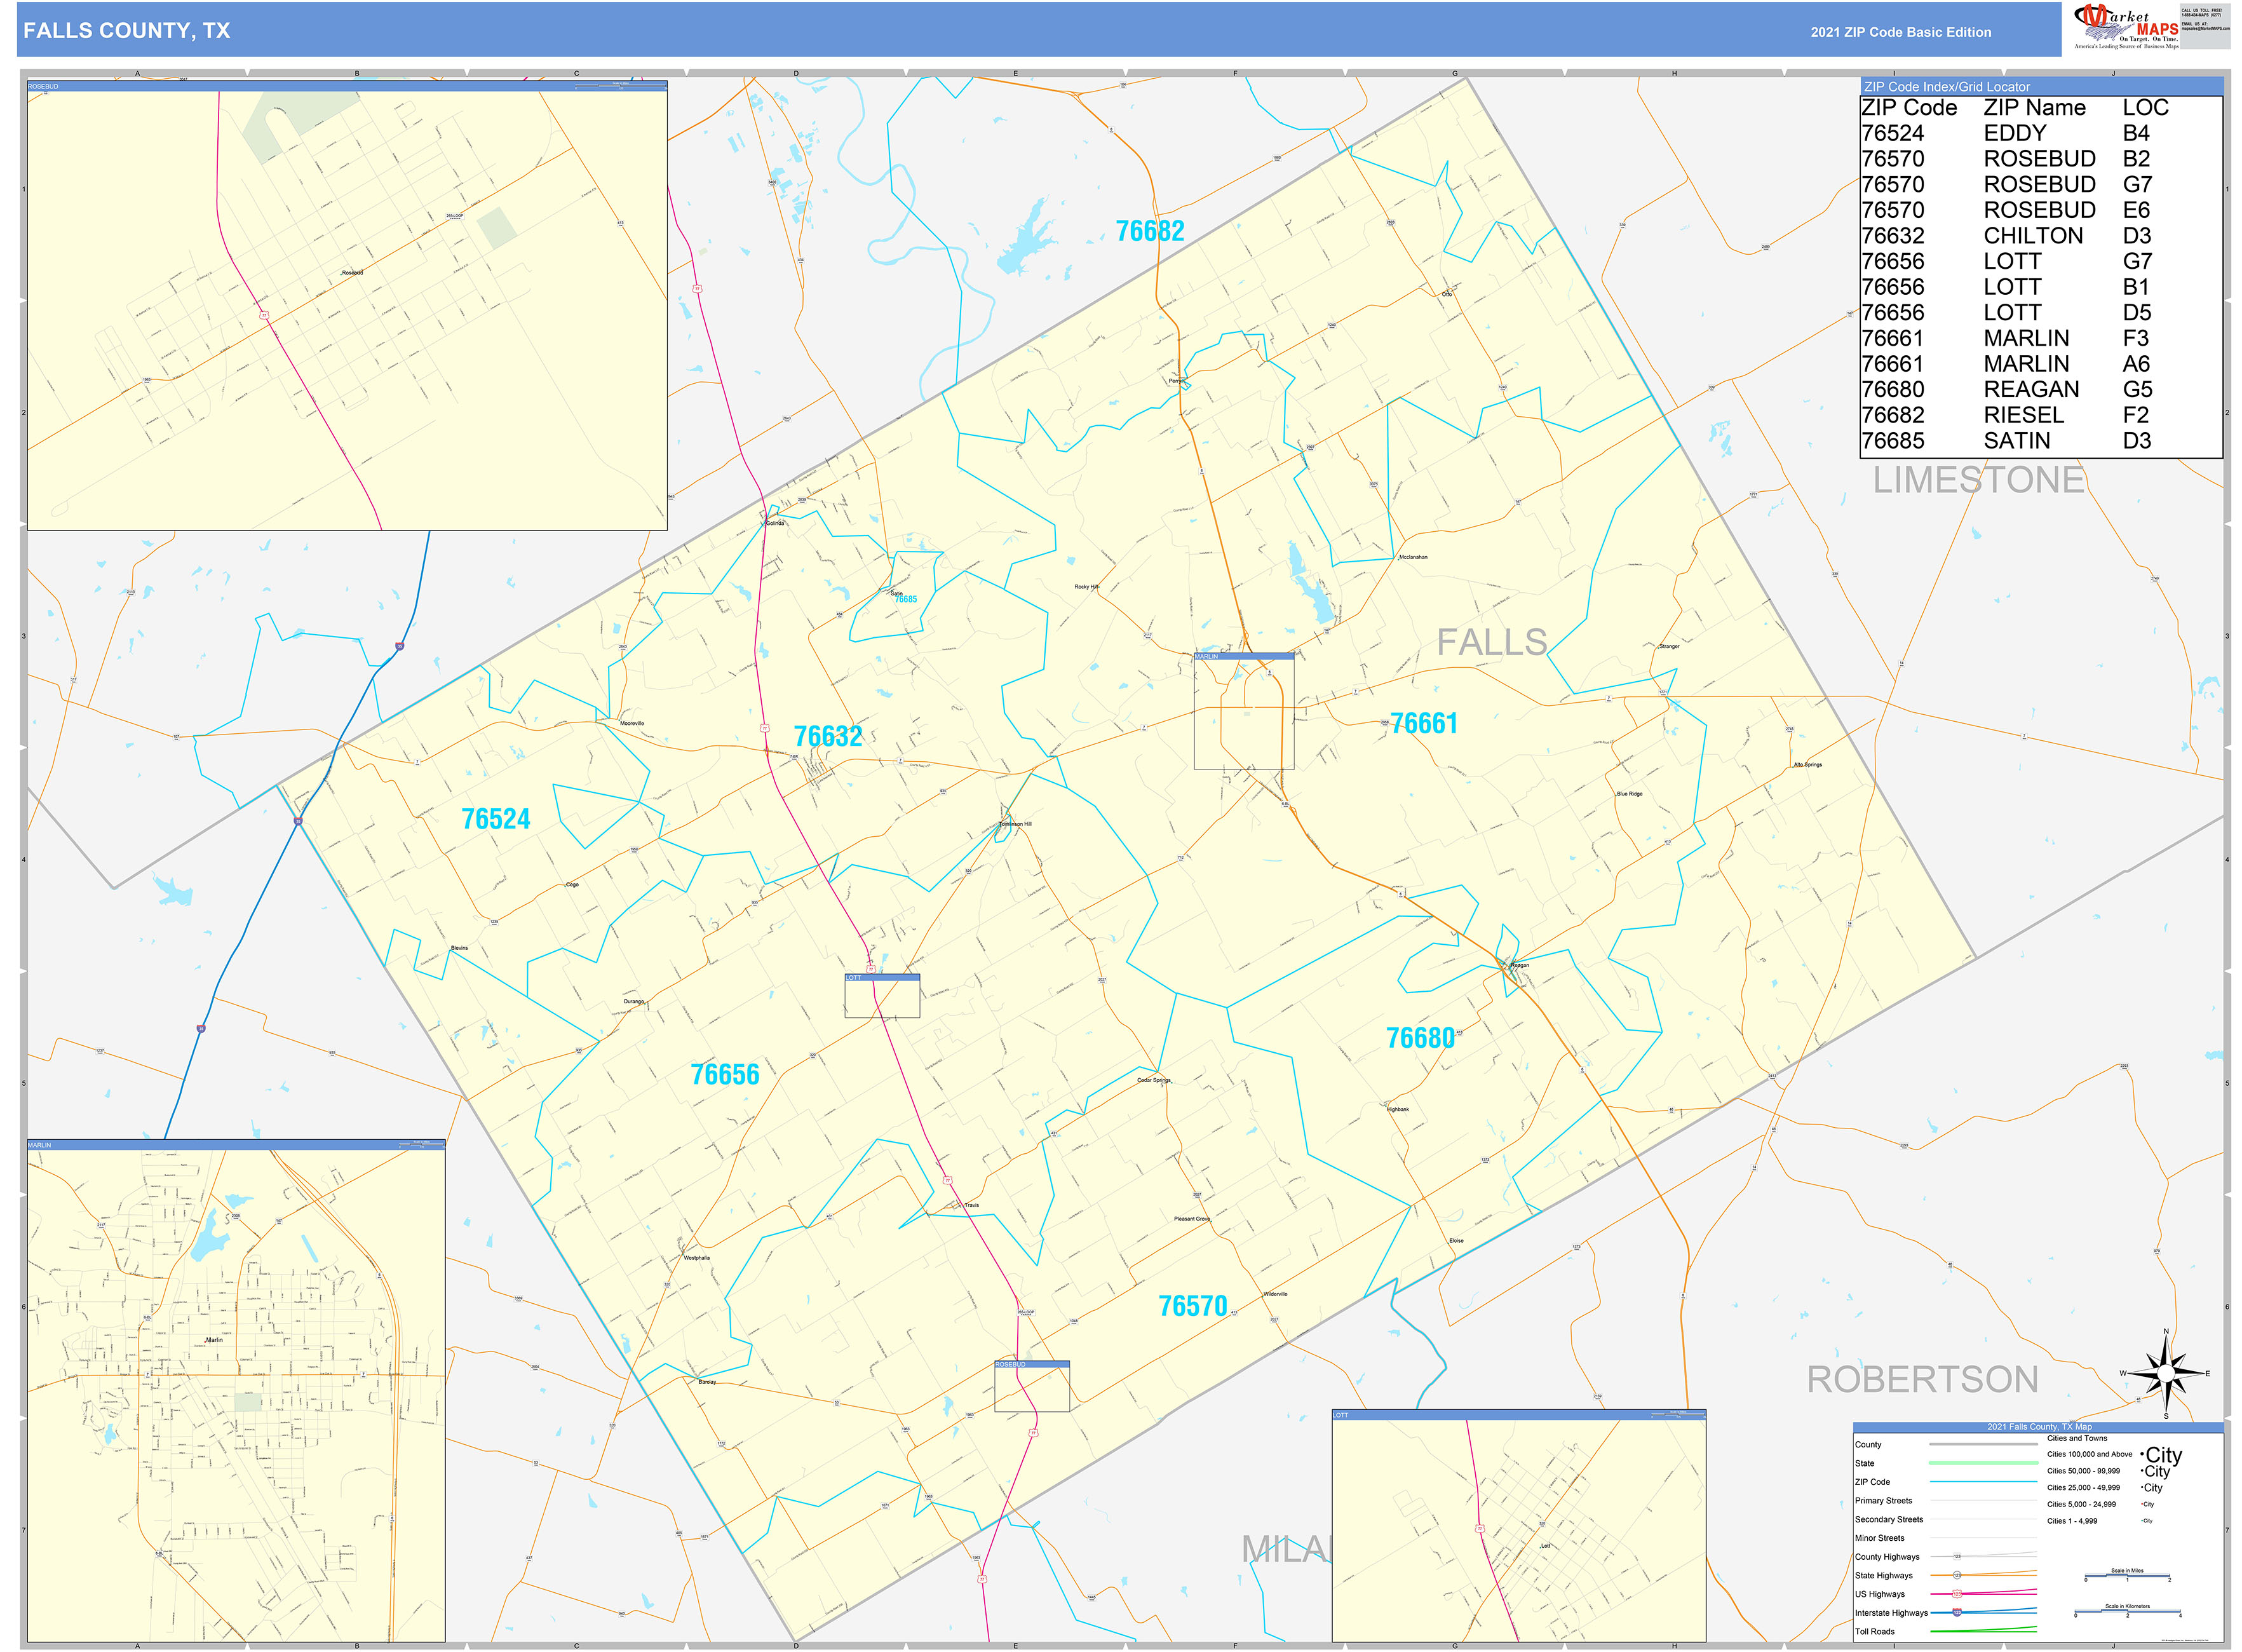The height and width of the screenshot is (1652, 2242).
Task: Click the compass rose icon
Action: (2166, 1373)
